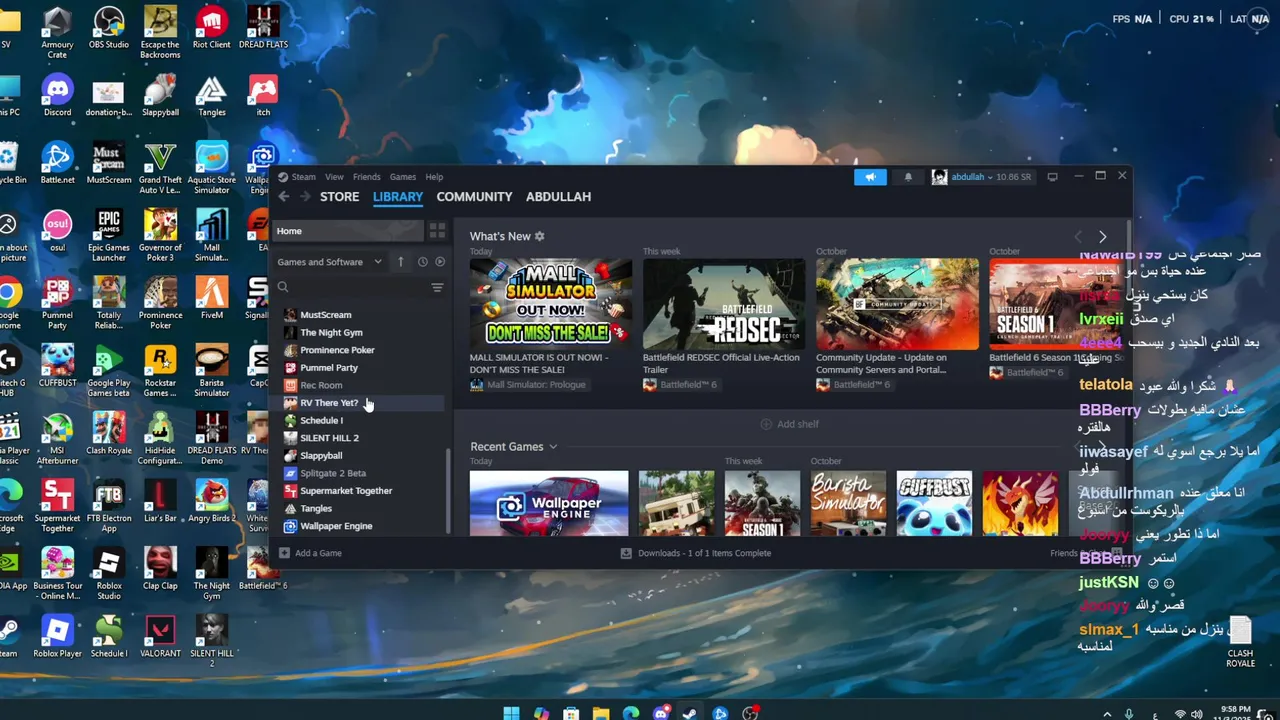The image size is (1280, 720).
Task: Open the View menu
Action: click(x=334, y=177)
